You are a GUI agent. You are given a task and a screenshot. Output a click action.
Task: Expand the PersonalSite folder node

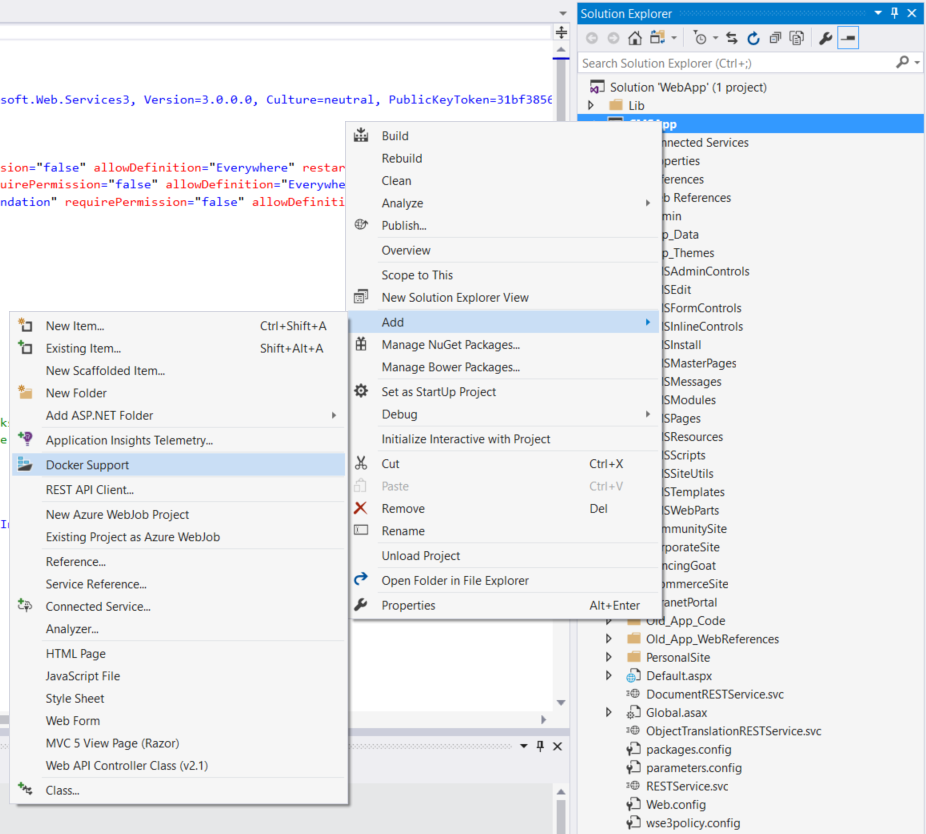(609, 657)
